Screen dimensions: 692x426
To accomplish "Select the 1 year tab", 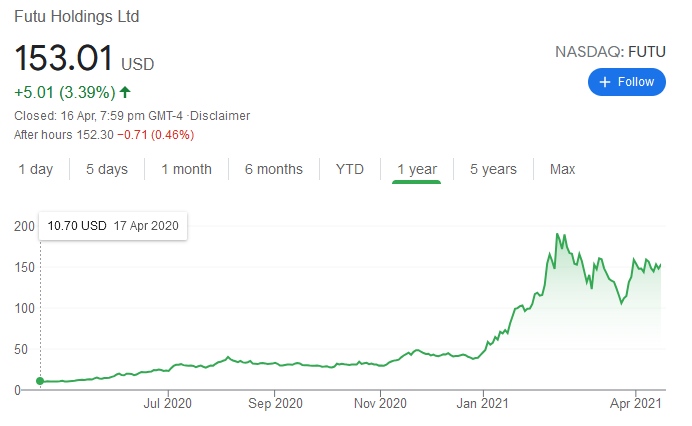I will point(417,169).
